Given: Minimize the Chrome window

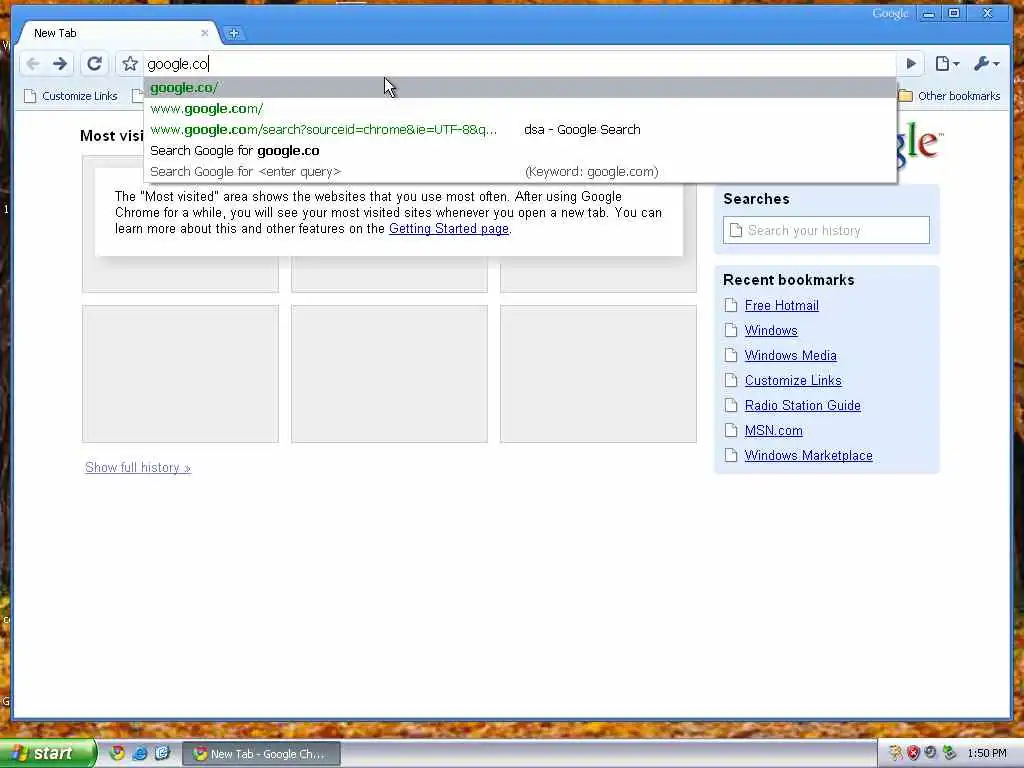Looking at the screenshot, I should tap(929, 13).
